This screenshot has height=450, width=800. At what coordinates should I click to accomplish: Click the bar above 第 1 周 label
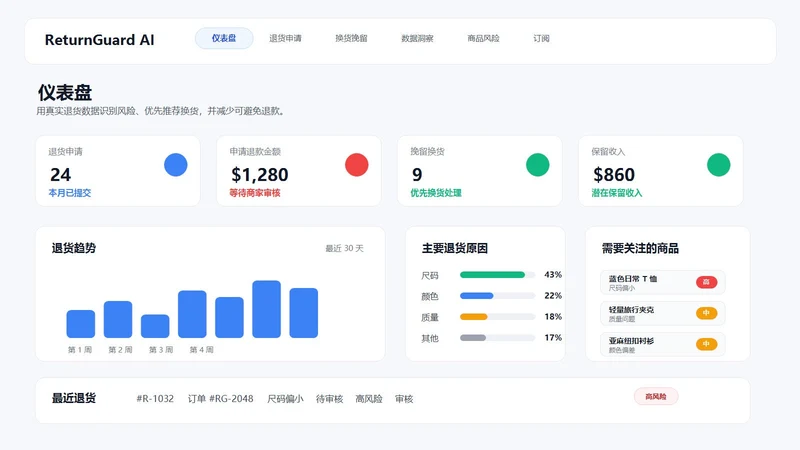(x=81, y=324)
